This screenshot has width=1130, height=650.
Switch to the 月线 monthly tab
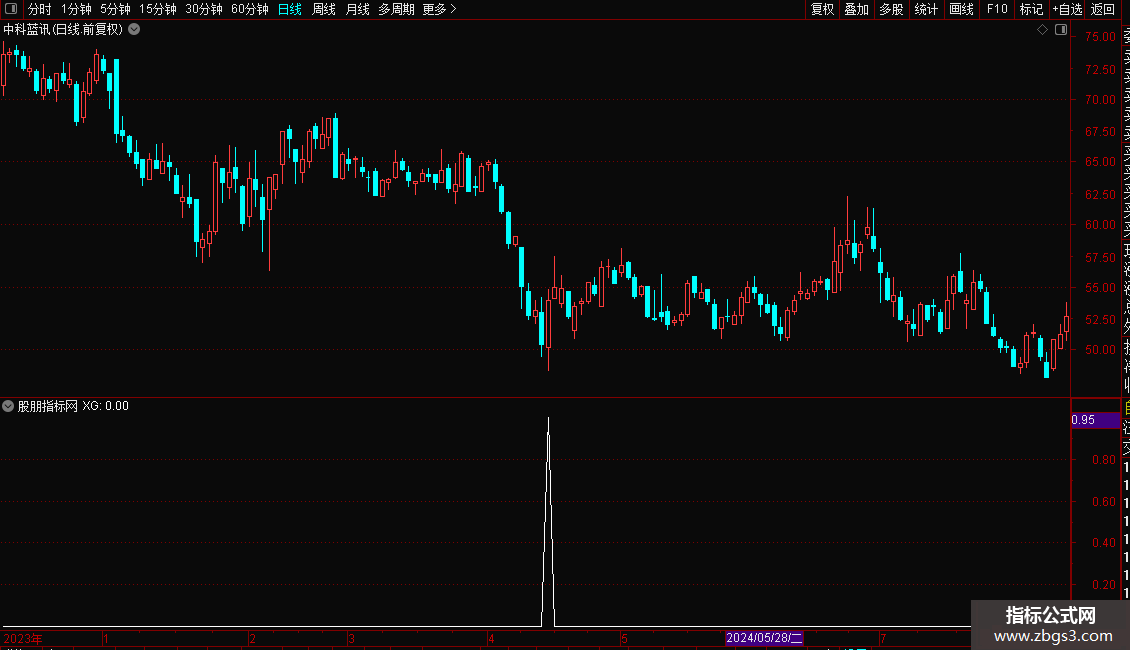point(357,9)
